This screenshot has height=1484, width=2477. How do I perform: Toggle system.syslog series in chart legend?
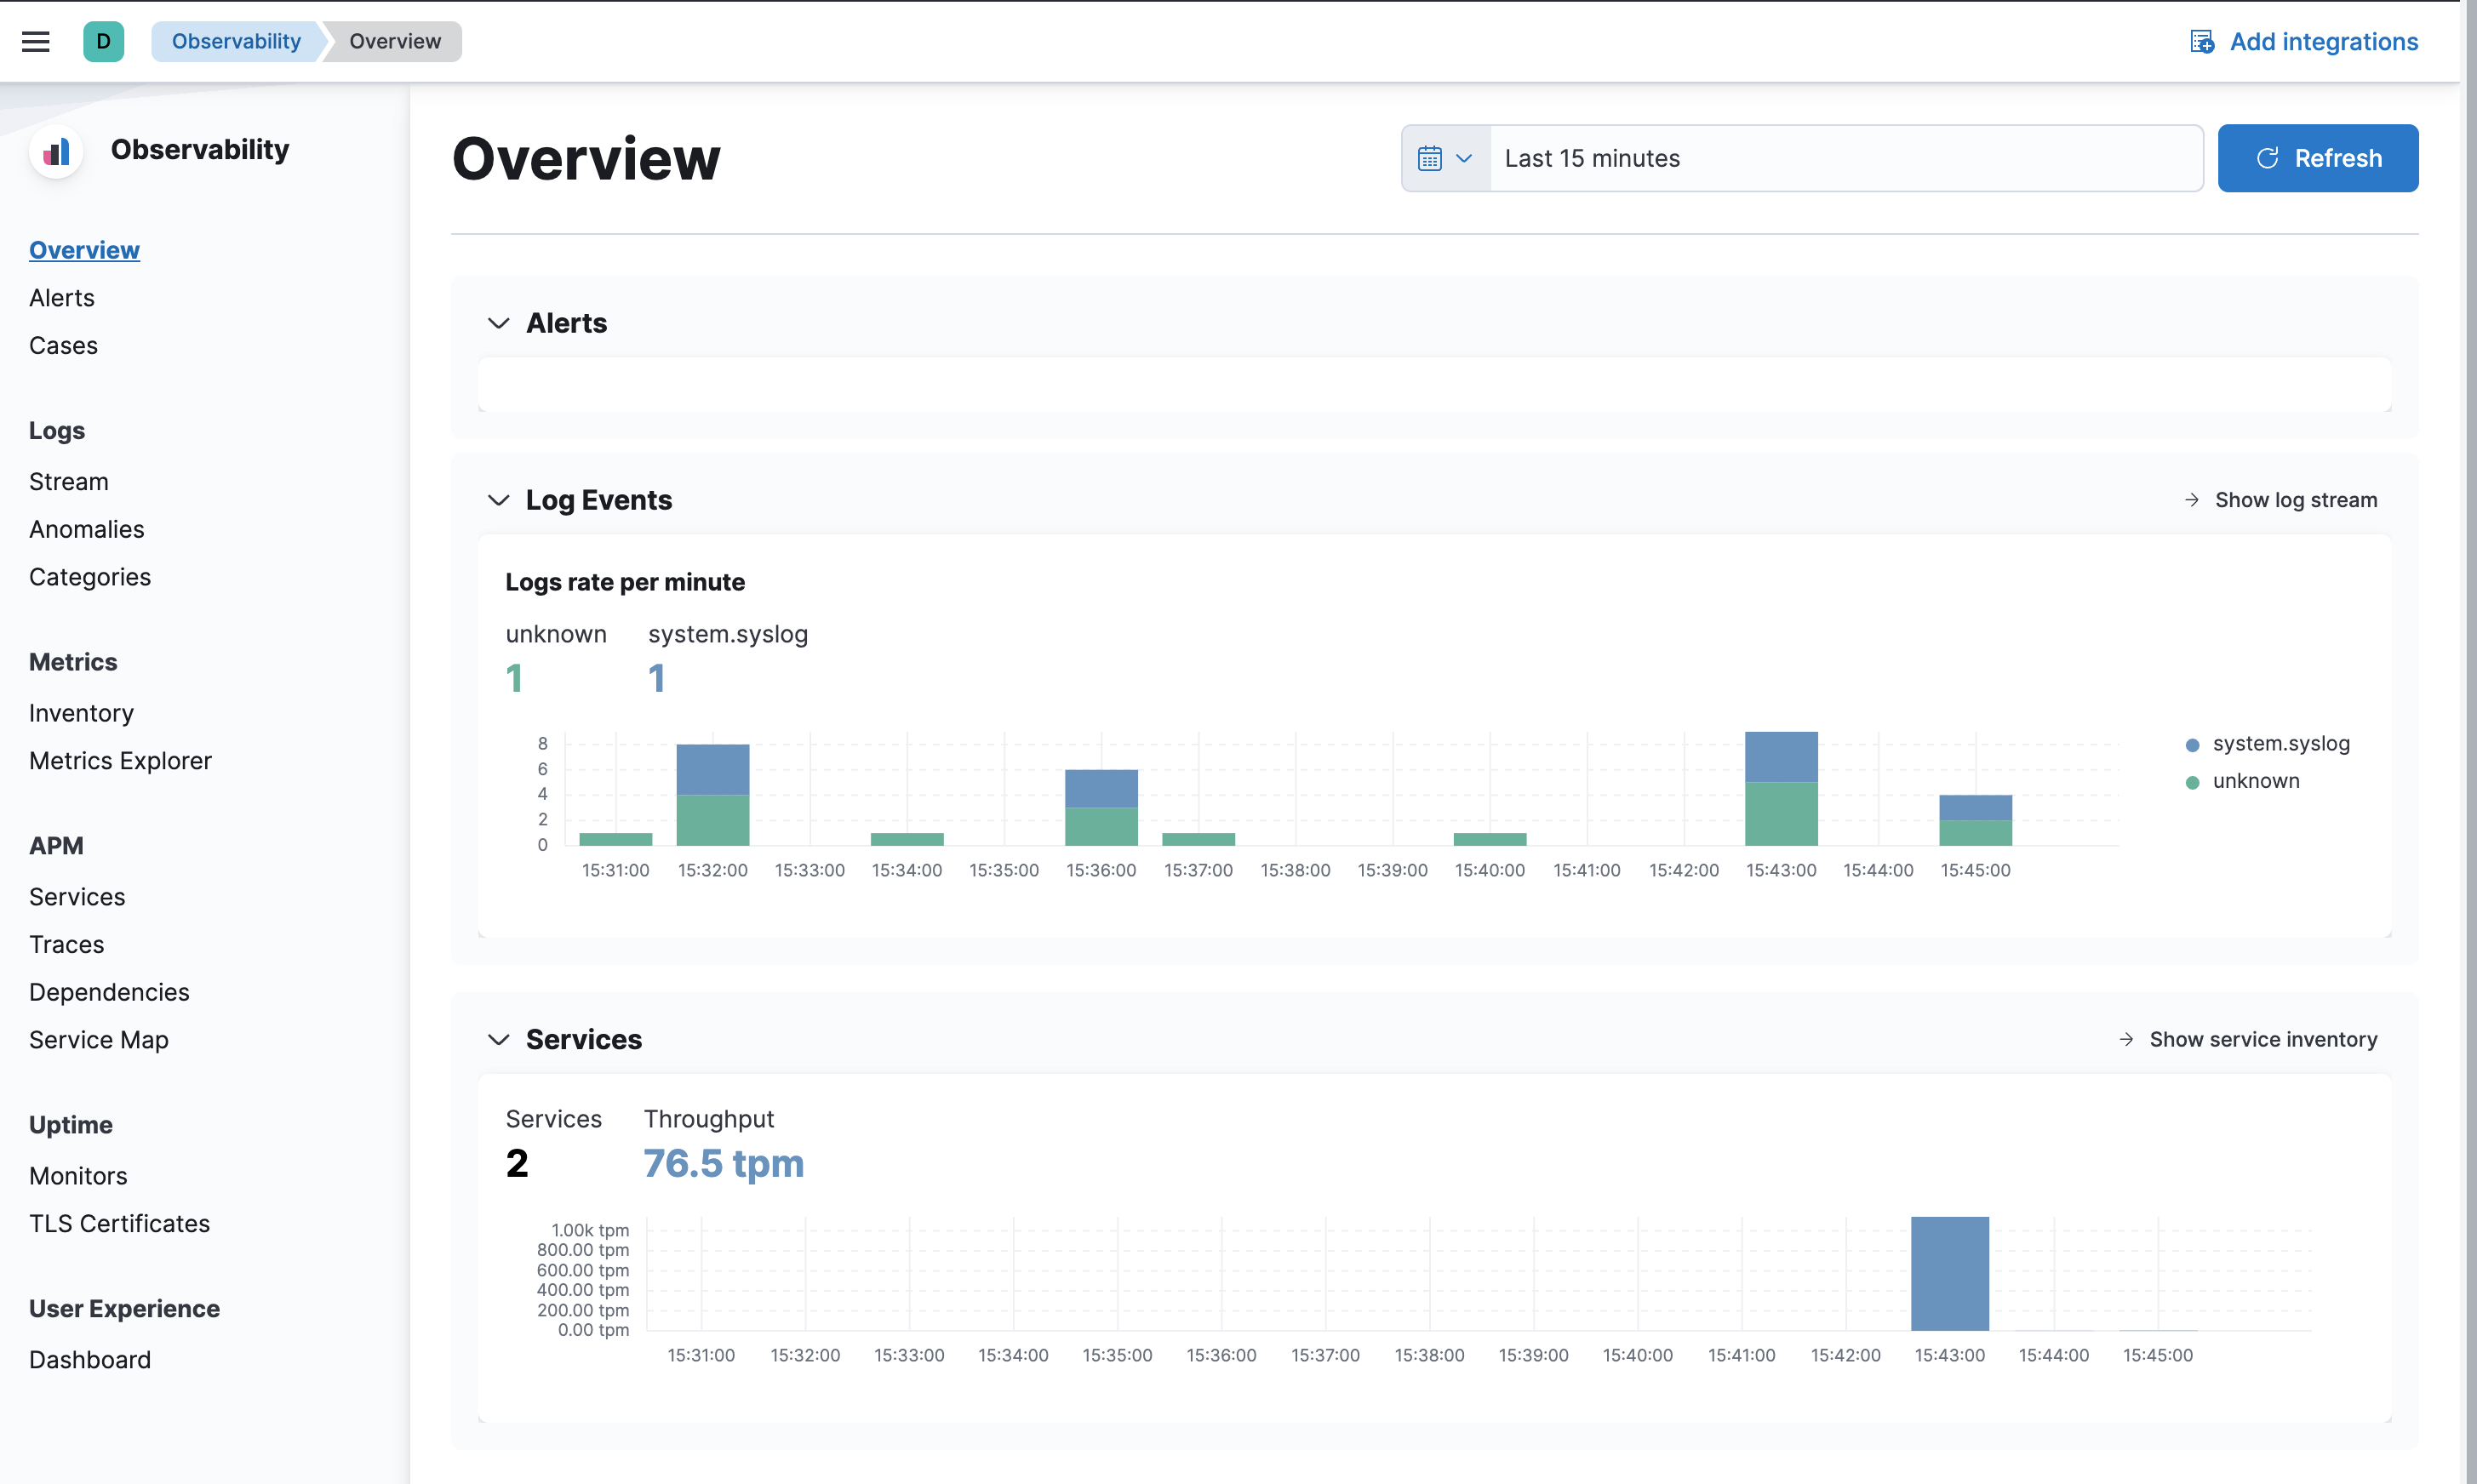click(x=2280, y=744)
